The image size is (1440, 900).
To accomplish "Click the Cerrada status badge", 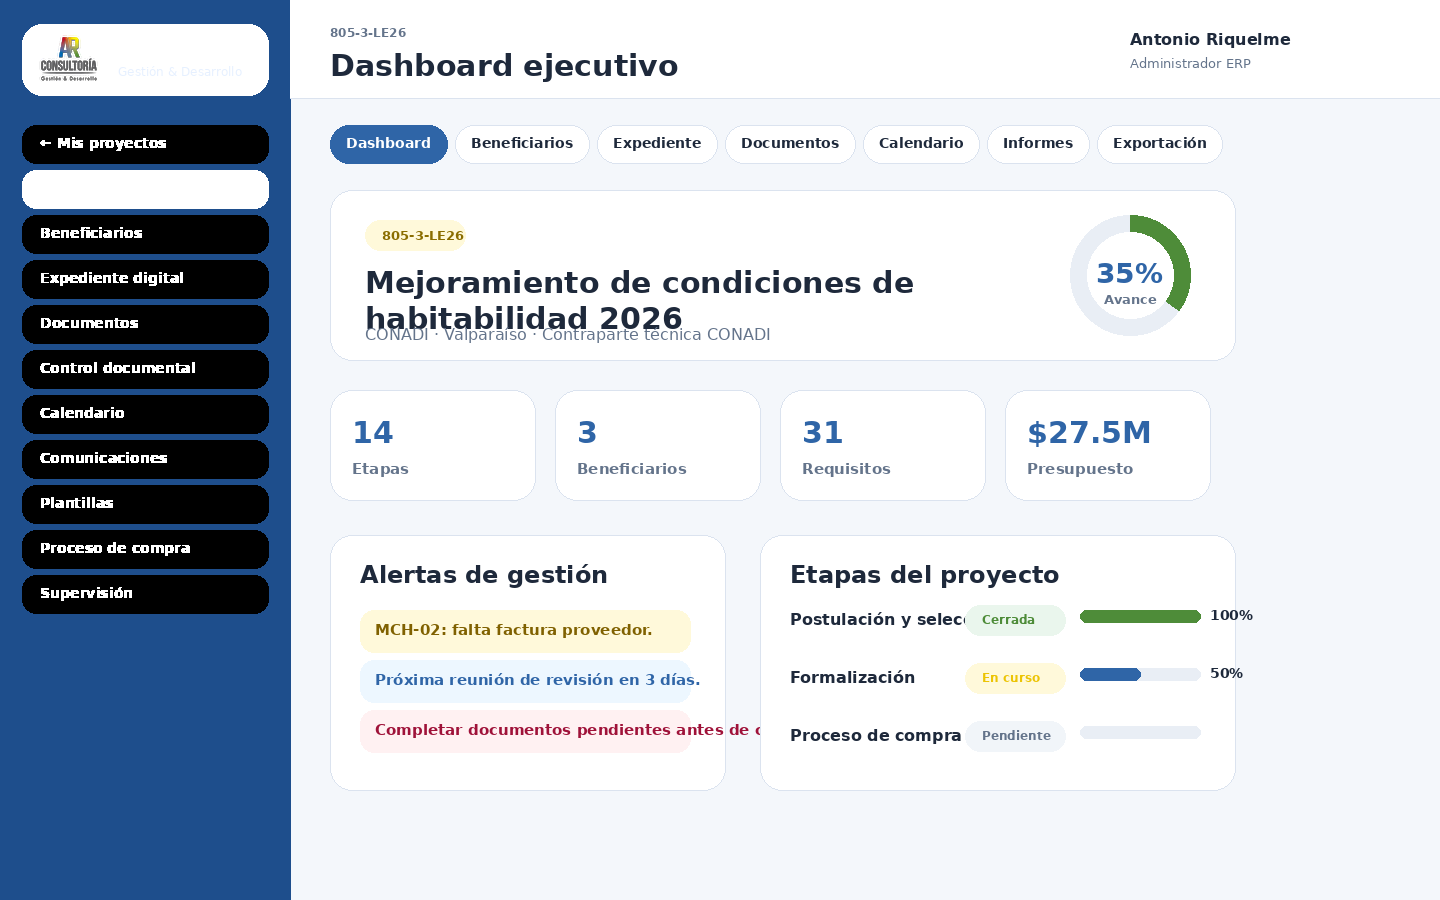I will coord(1015,620).
